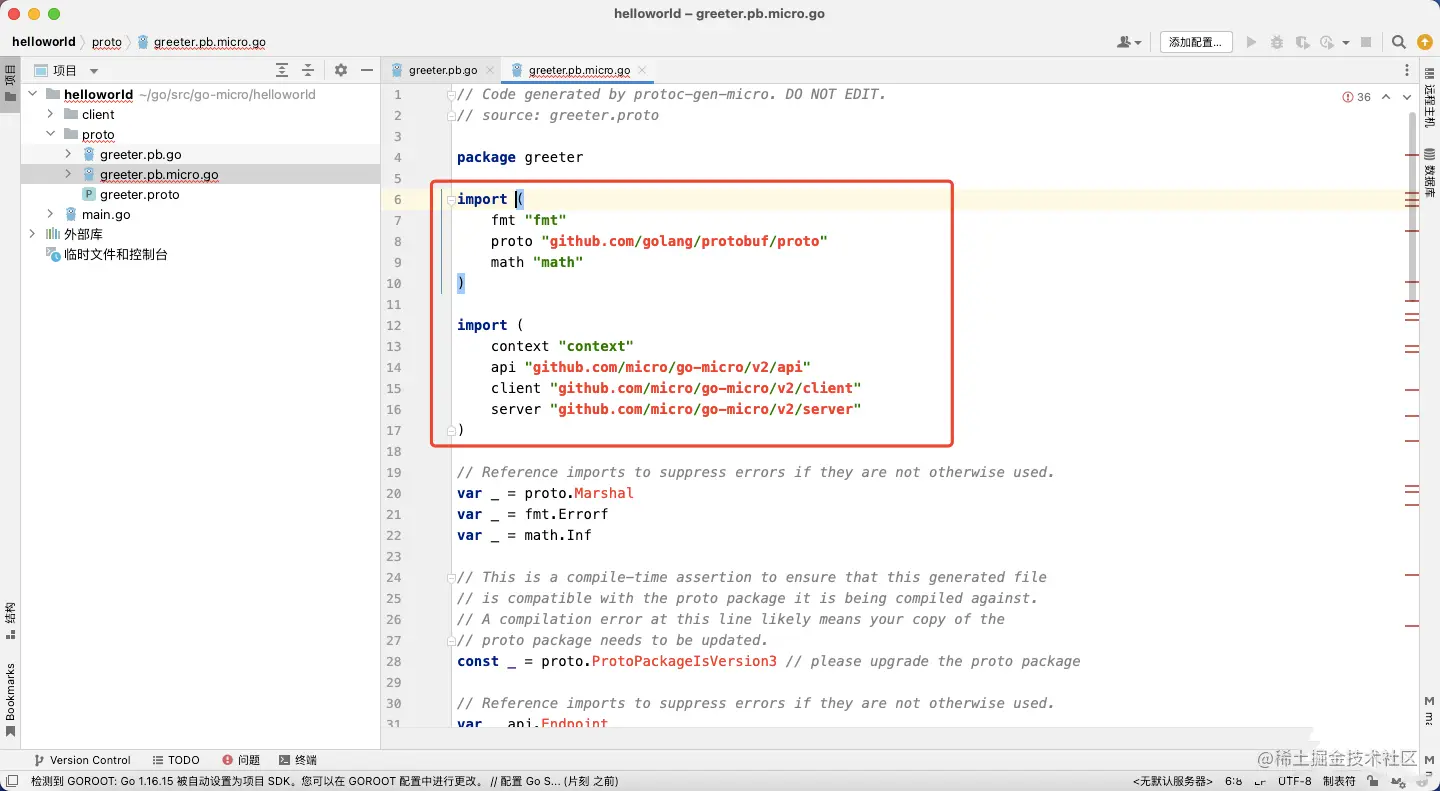The image size is (1440, 791).
Task: Click the Debug bug icon
Action: click(1277, 42)
